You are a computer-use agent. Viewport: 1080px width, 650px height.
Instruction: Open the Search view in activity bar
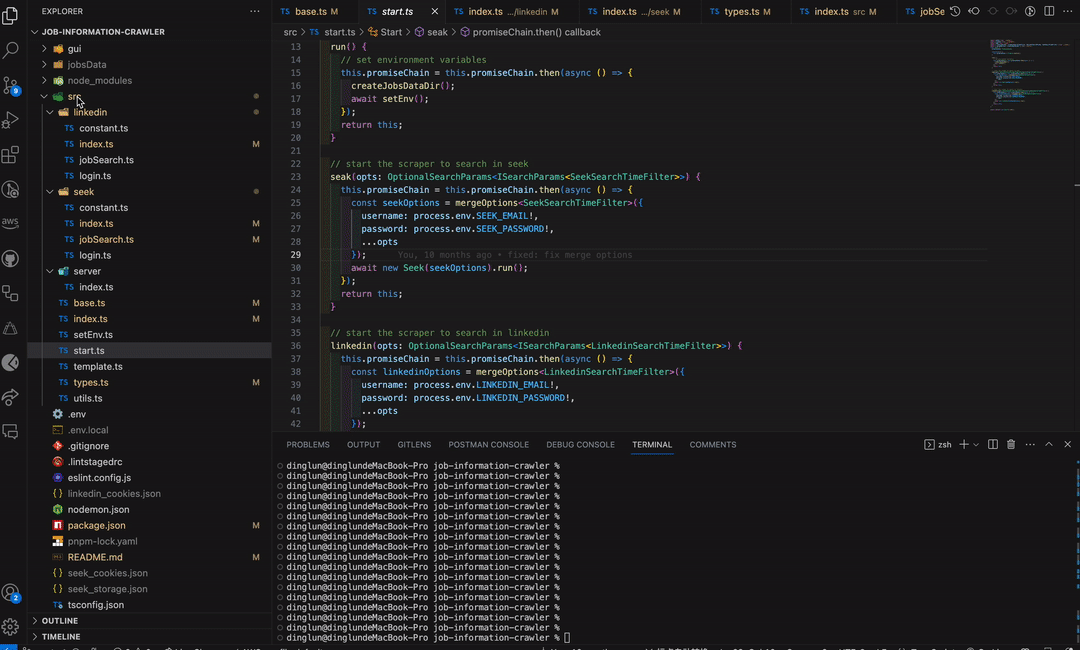[x=10, y=50]
